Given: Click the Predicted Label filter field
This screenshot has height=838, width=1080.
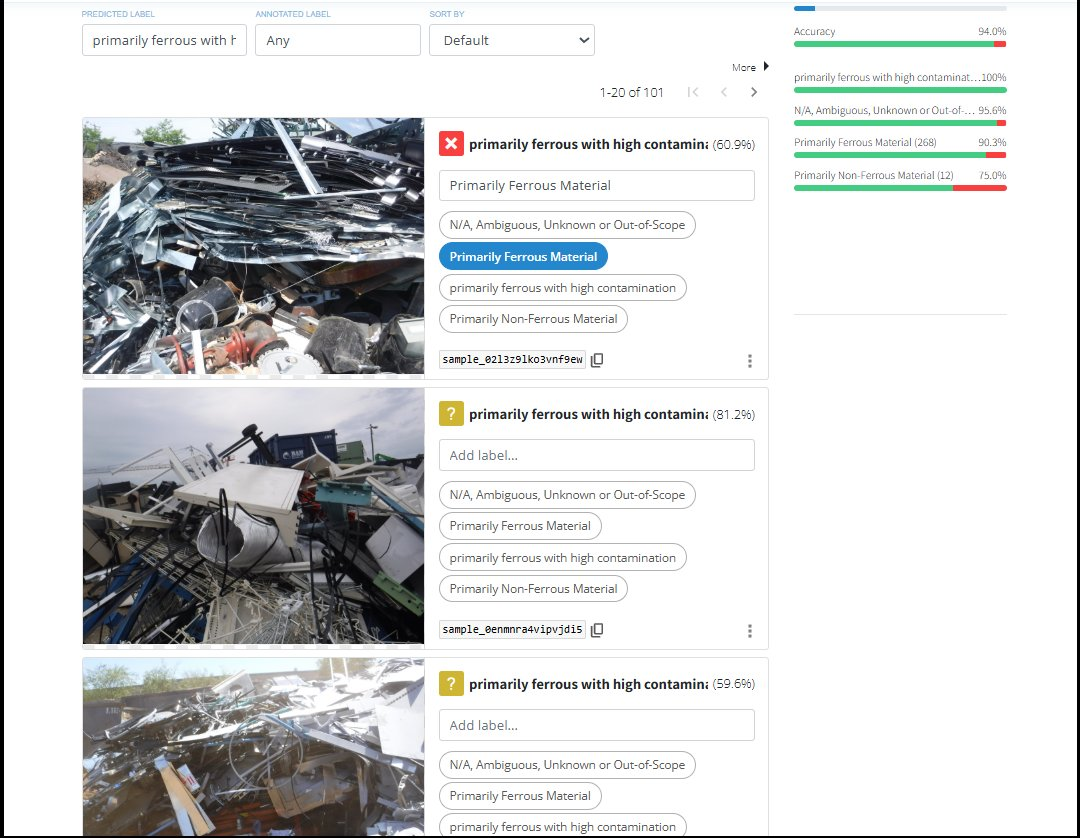Looking at the screenshot, I should pyautogui.click(x=164, y=40).
